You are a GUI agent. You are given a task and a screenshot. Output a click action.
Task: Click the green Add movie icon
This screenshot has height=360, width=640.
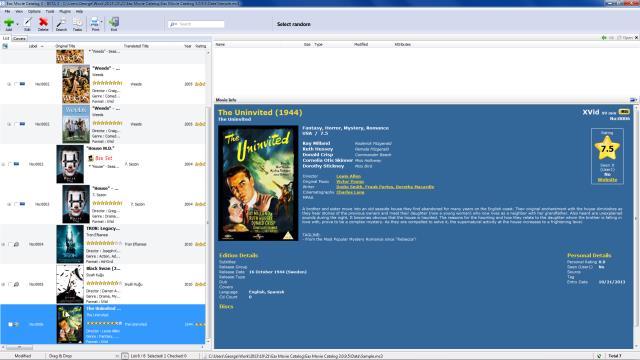9,22
